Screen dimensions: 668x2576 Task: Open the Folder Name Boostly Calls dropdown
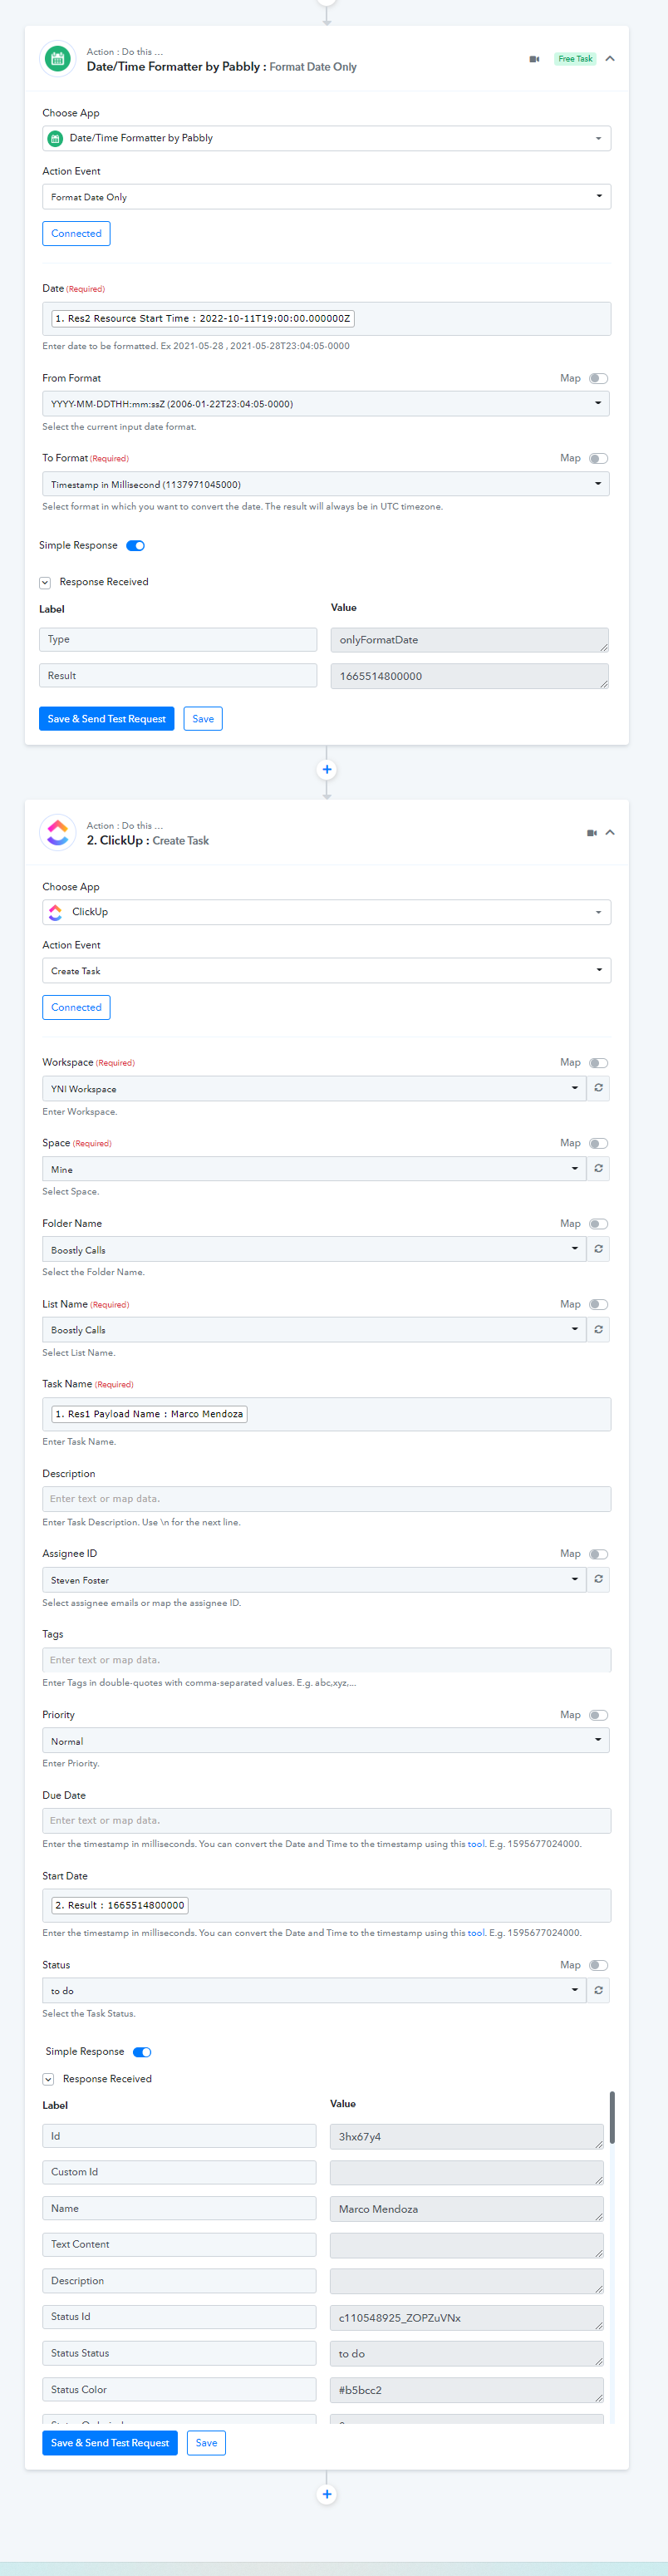(314, 1250)
